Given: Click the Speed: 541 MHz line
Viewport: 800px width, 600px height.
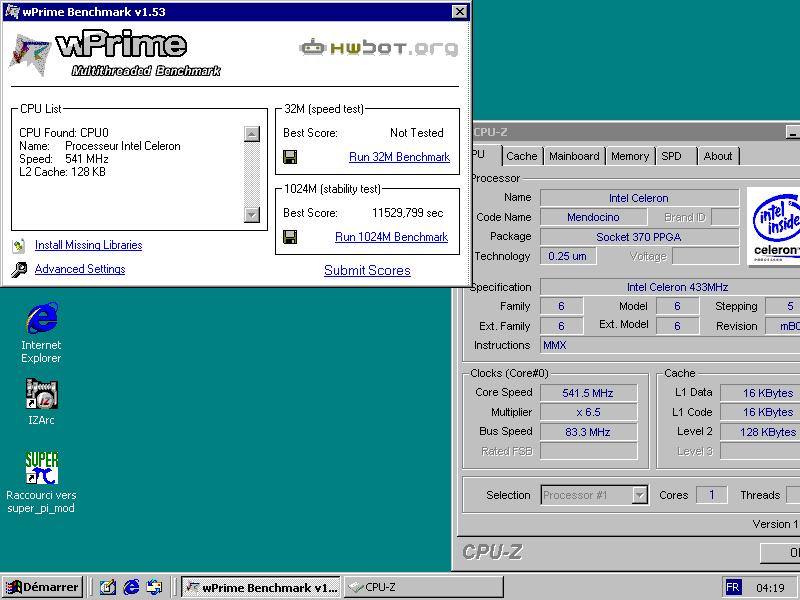Looking at the screenshot, I should [64, 159].
